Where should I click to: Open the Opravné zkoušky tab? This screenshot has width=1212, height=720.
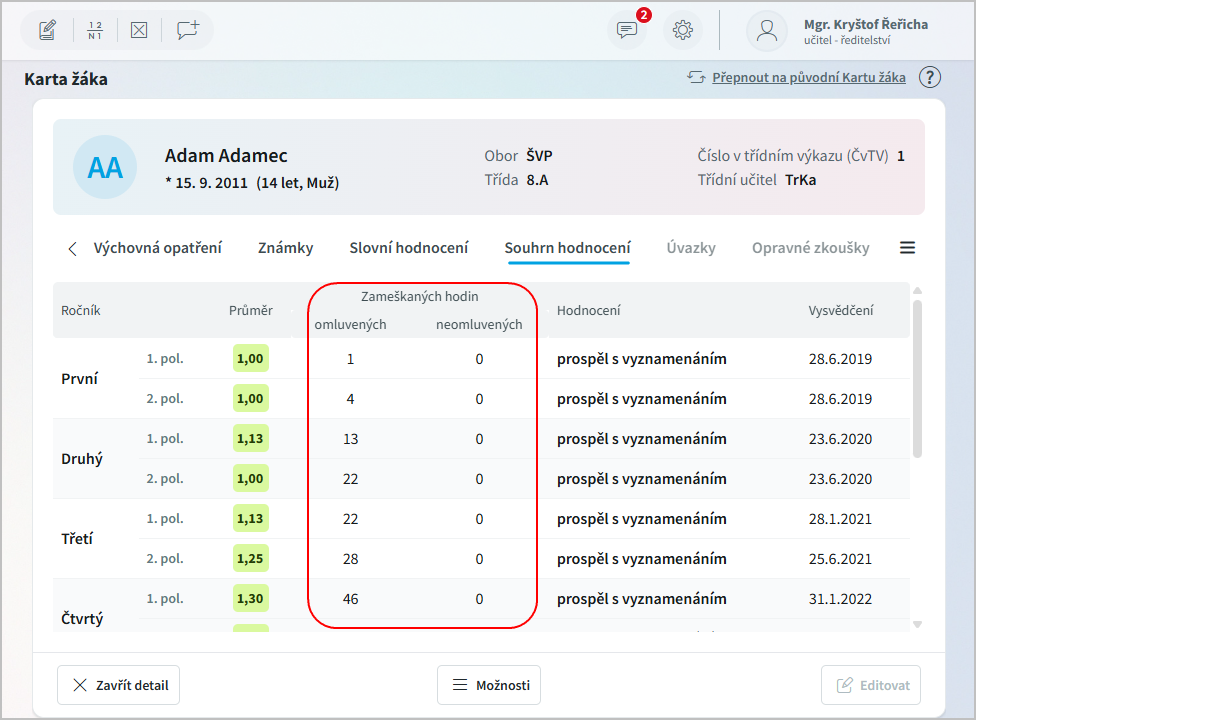pyautogui.click(x=810, y=248)
